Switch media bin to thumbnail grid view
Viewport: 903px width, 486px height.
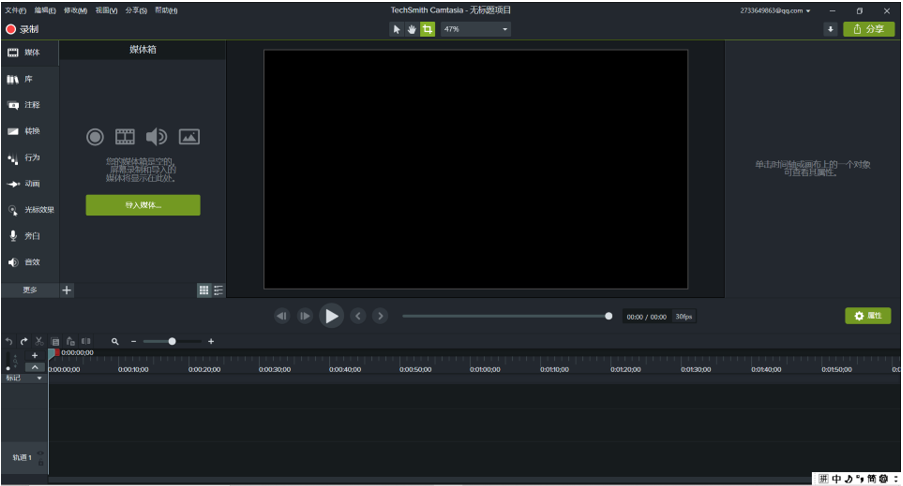pyautogui.click(x=204, y=290)
